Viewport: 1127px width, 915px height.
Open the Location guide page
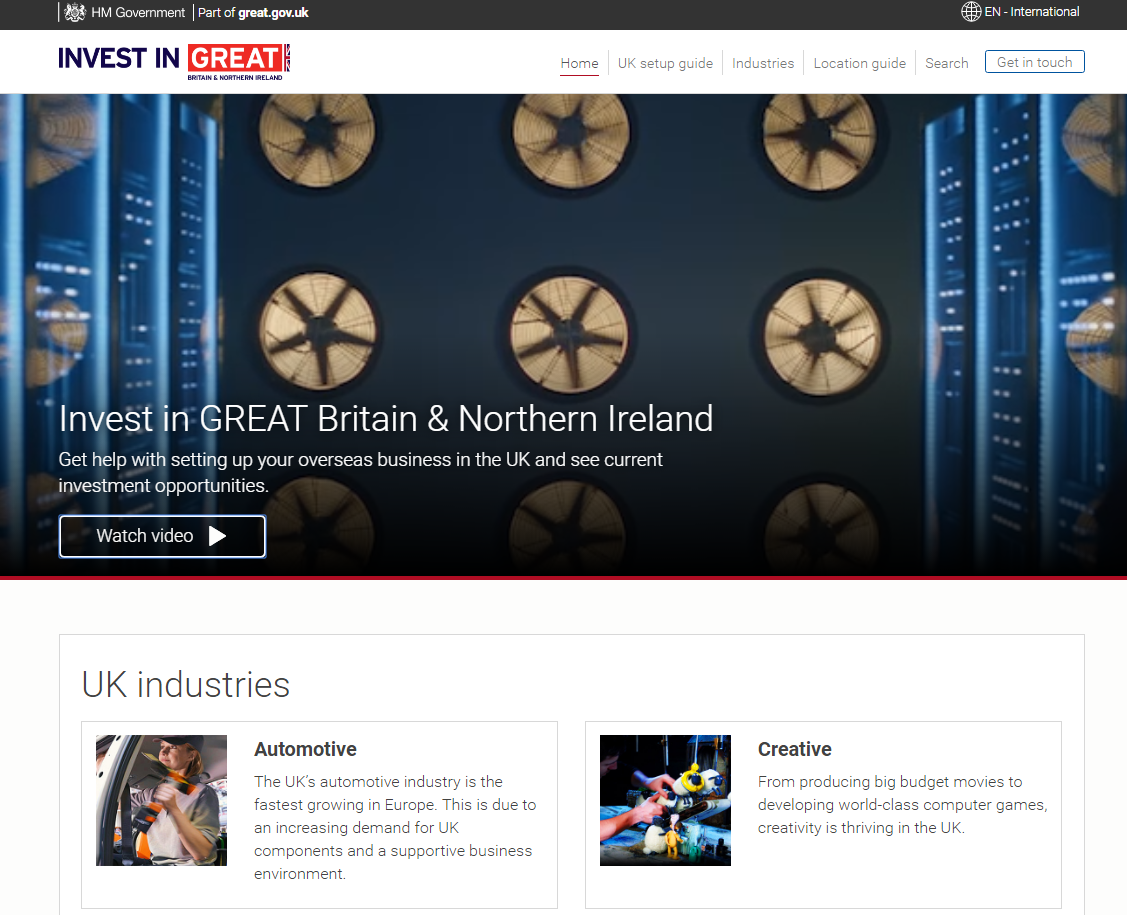[859, 63]
